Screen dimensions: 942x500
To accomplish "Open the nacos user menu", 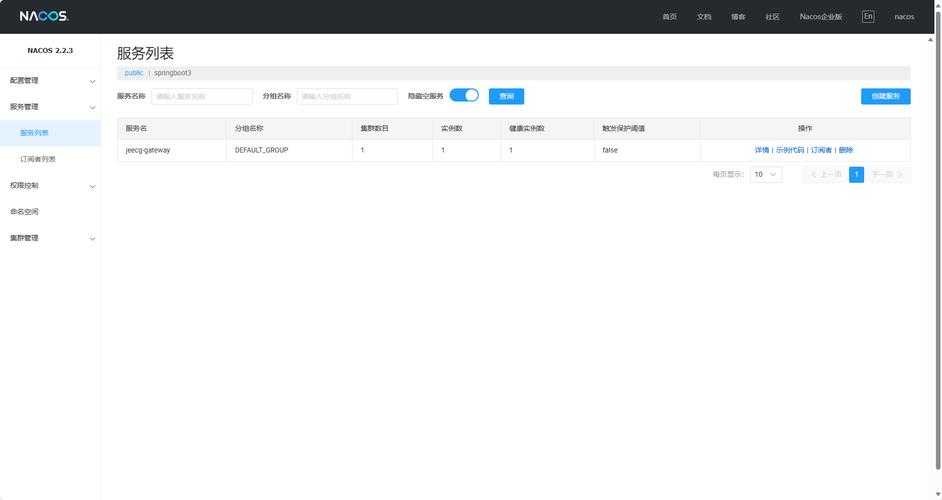I will pyautogui.click(x=904, y=17).
